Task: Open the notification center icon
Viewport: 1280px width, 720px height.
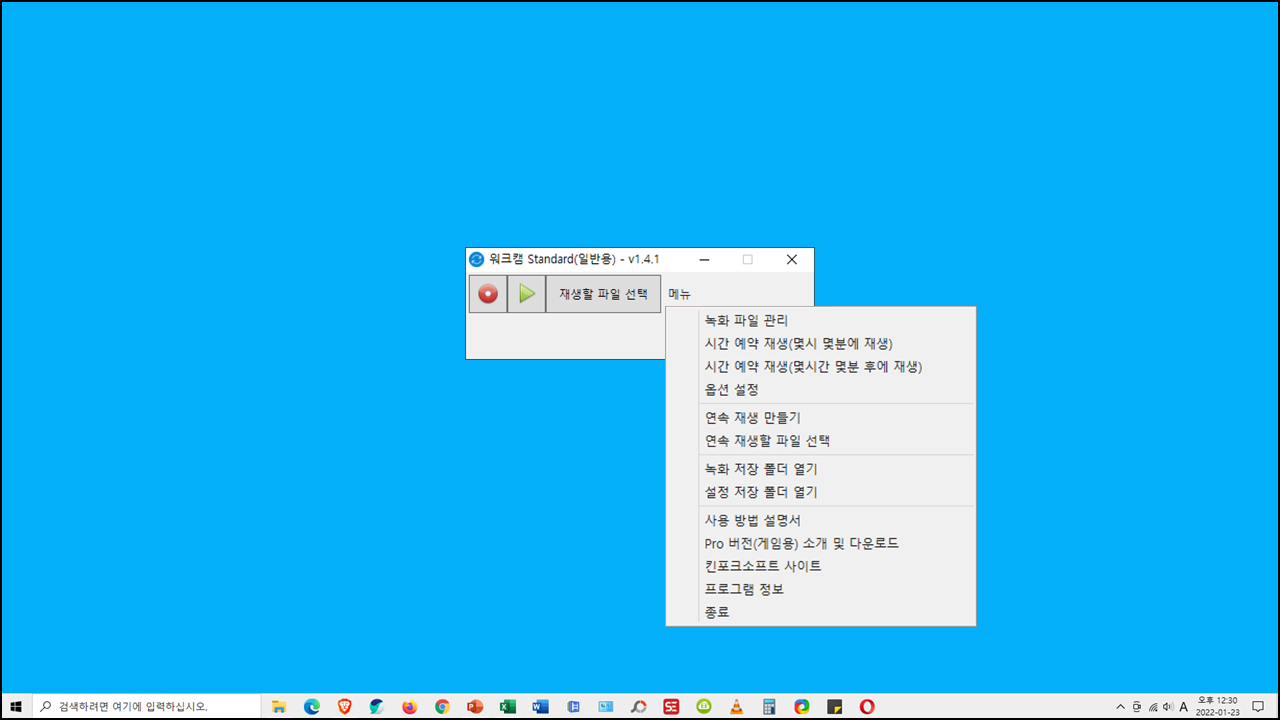Action: (x=1258, y=706)
